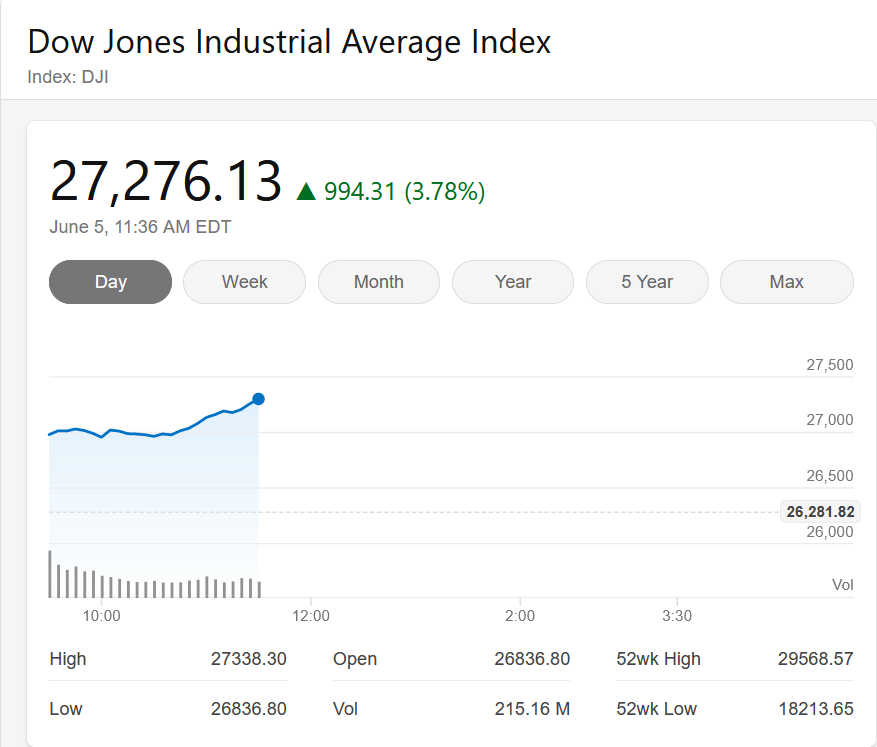Select the Max time range

click(x=786, y=282)
